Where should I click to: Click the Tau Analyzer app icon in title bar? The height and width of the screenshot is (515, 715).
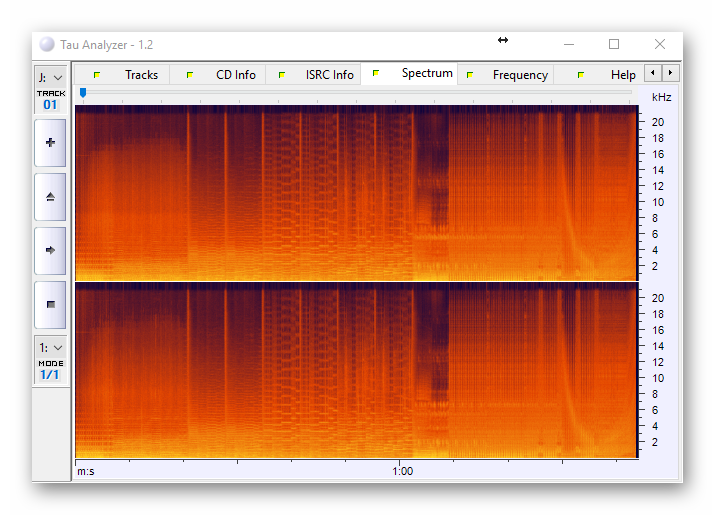[x=47, y=45]
